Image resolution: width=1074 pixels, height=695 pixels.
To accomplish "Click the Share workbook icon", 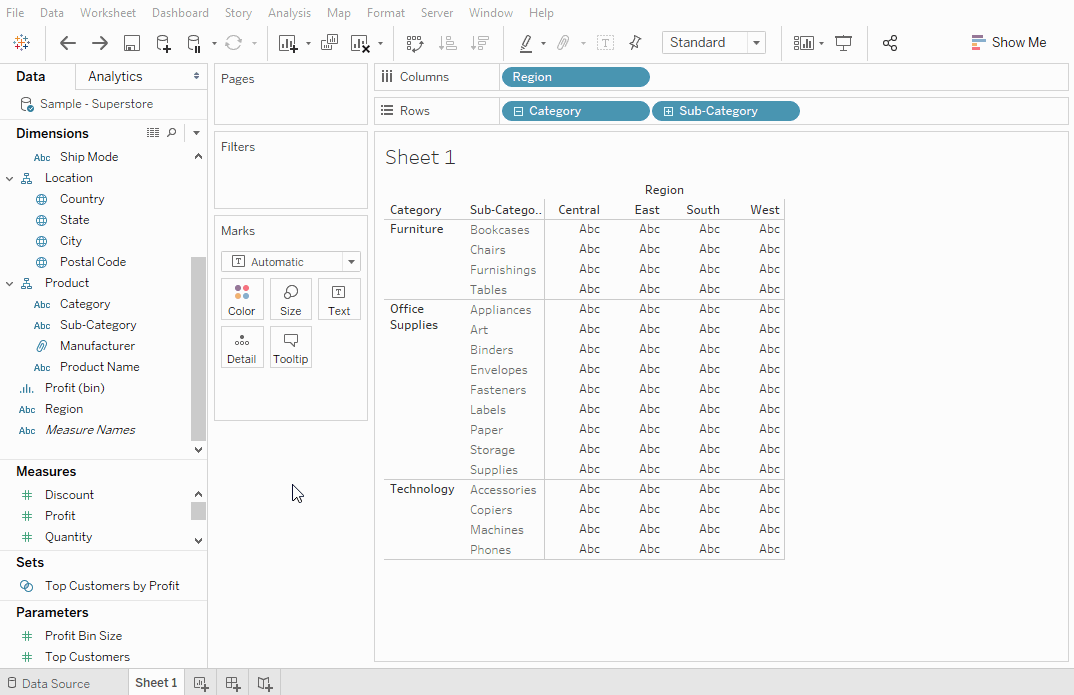I will [889, 42].
